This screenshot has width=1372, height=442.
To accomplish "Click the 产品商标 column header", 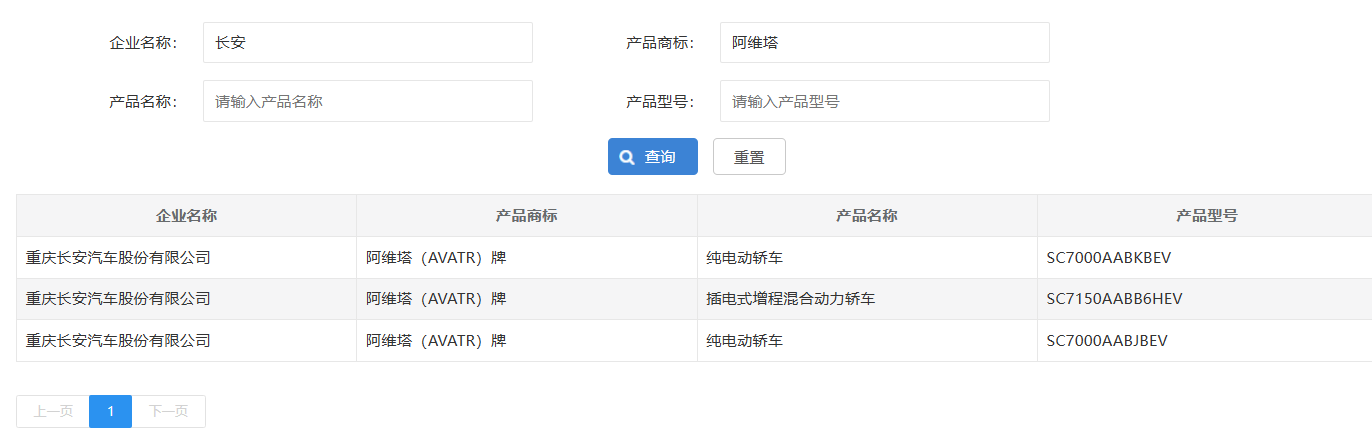I will [526, 216].
